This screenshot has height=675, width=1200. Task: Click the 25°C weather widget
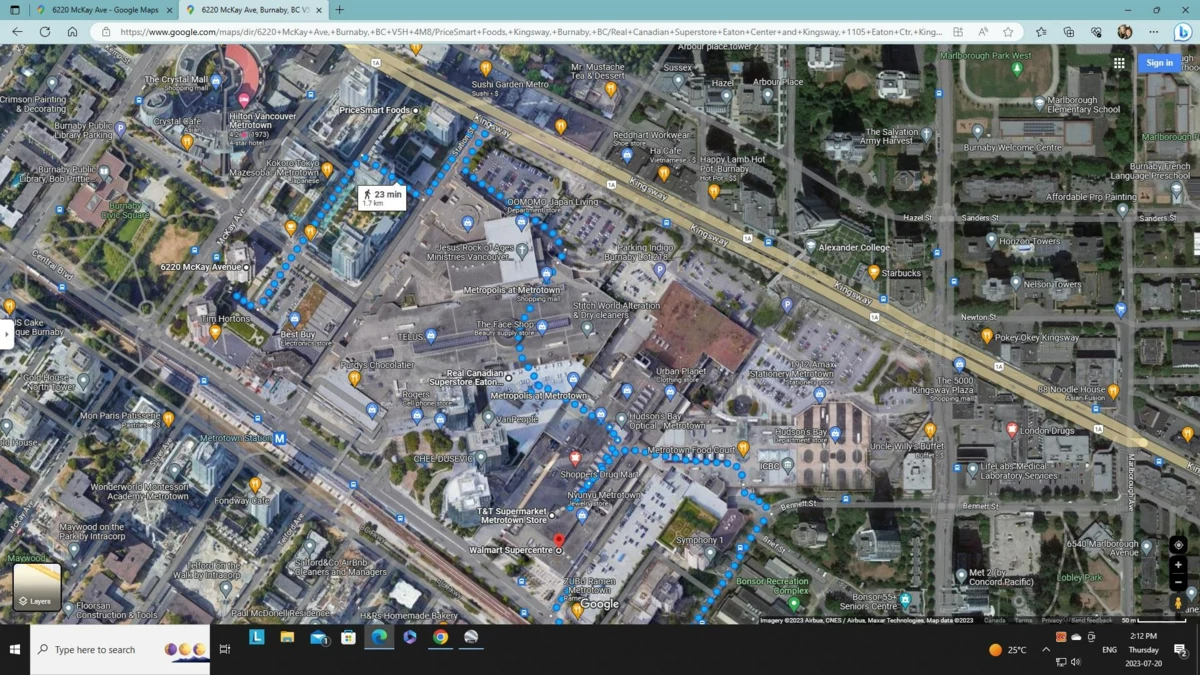pos(1007,650)
